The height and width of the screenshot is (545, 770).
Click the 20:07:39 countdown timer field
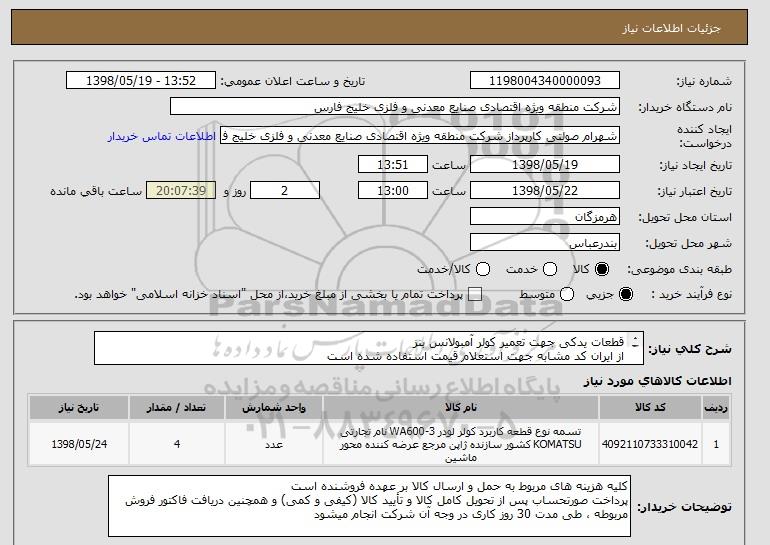coord(181,191)
